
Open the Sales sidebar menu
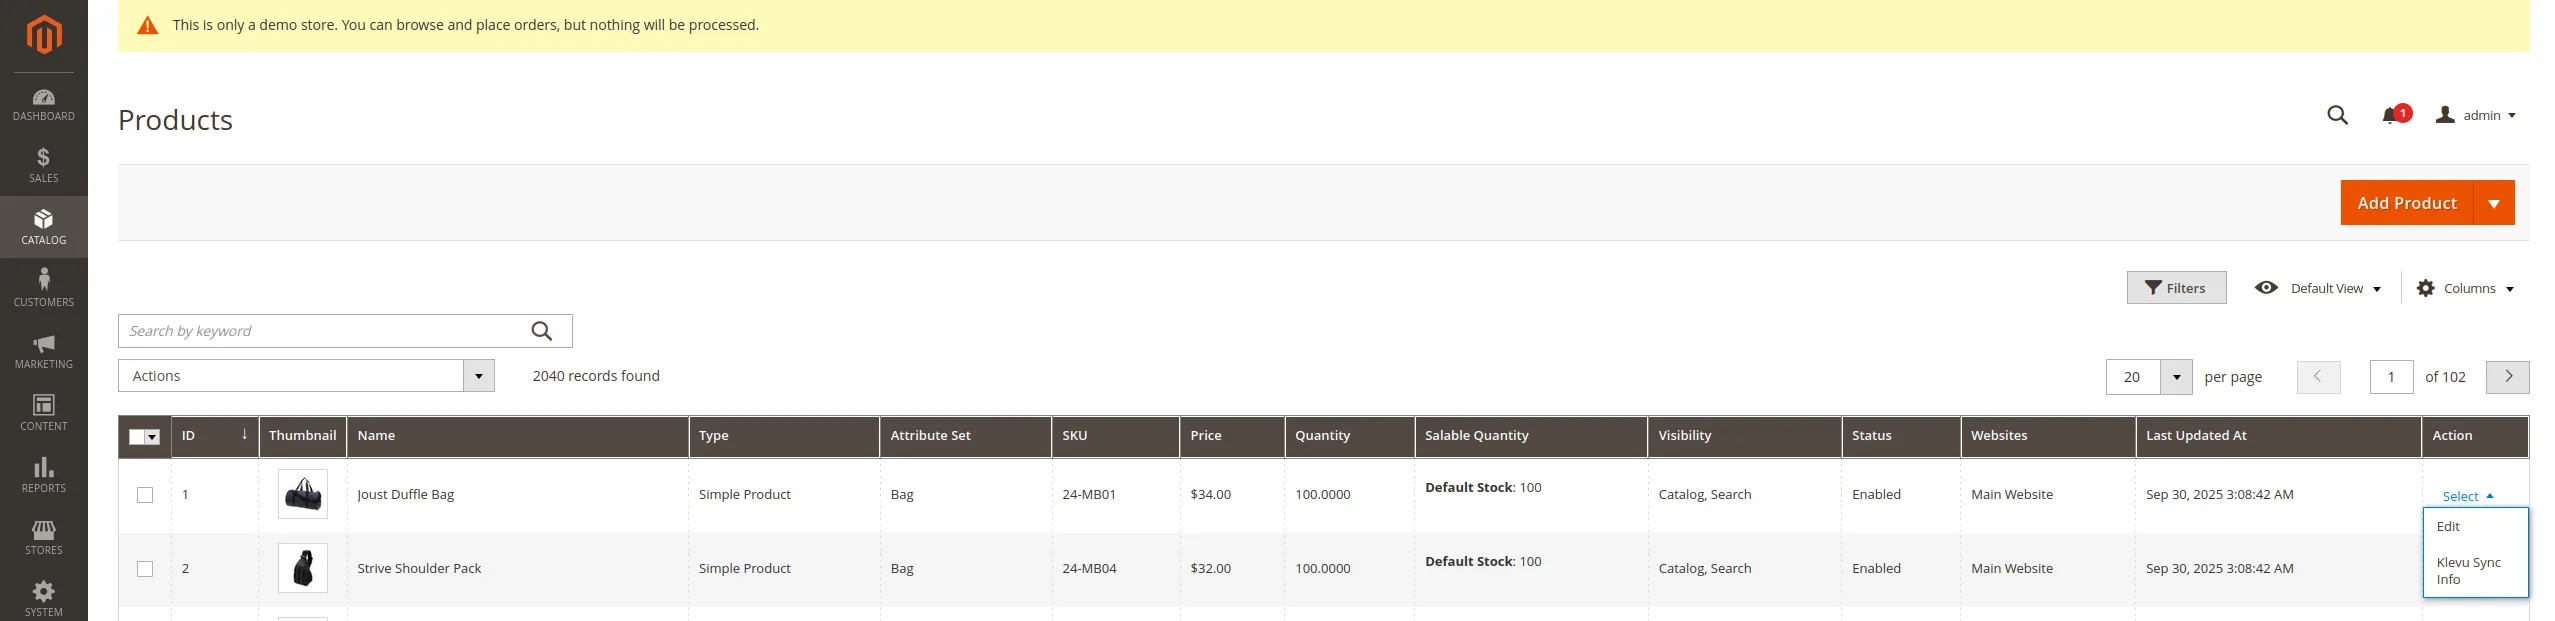(x=44, y=165)
